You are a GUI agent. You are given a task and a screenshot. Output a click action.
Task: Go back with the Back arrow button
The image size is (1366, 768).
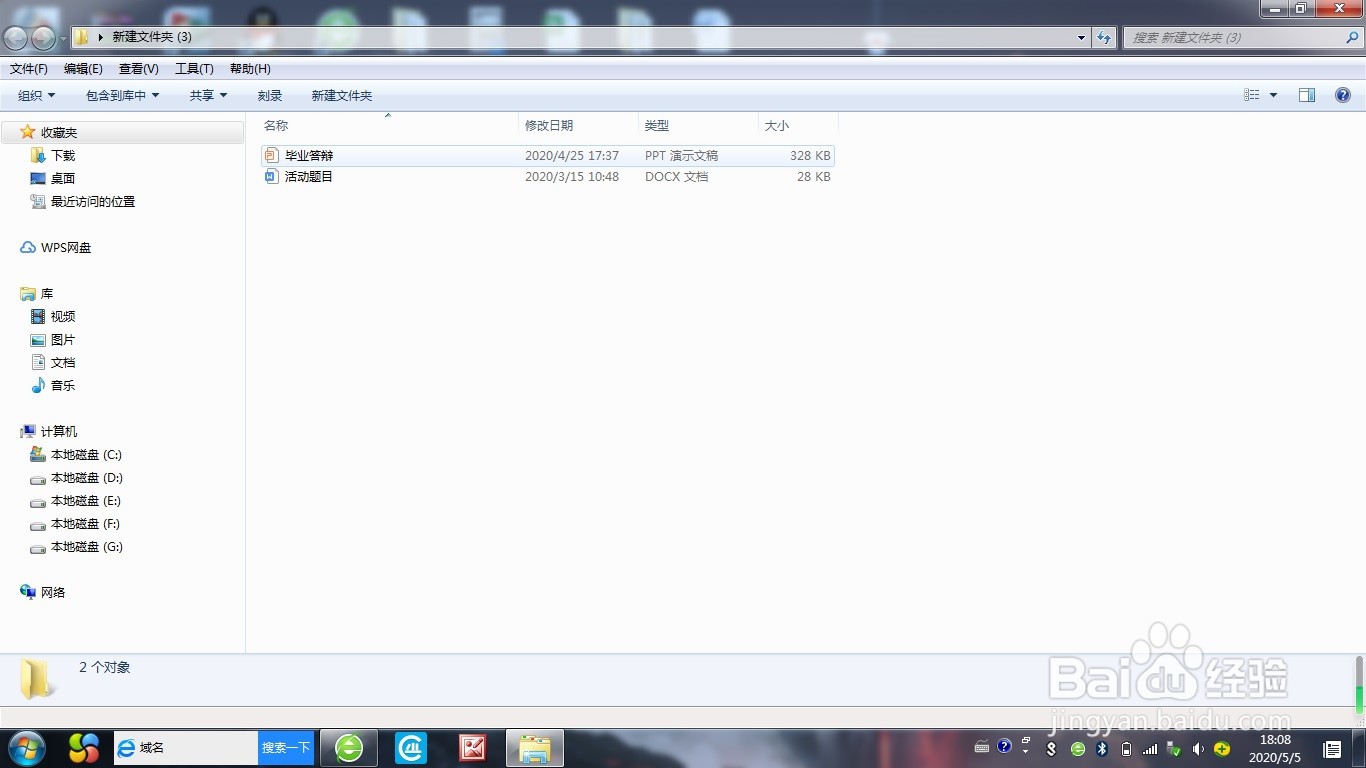point(16,38)
